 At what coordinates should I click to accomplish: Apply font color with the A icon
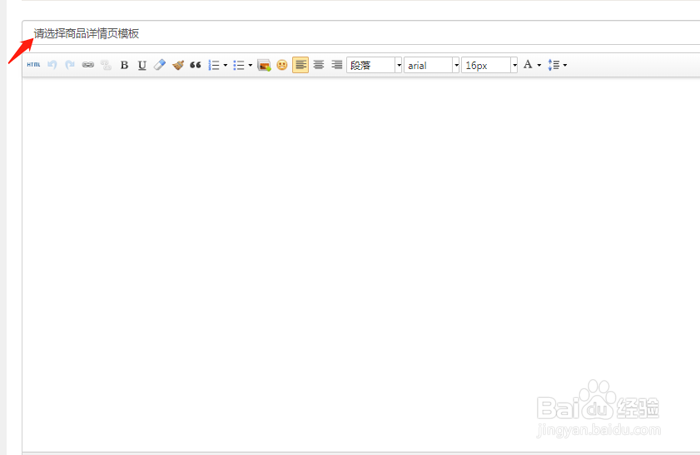click(528, 65)
